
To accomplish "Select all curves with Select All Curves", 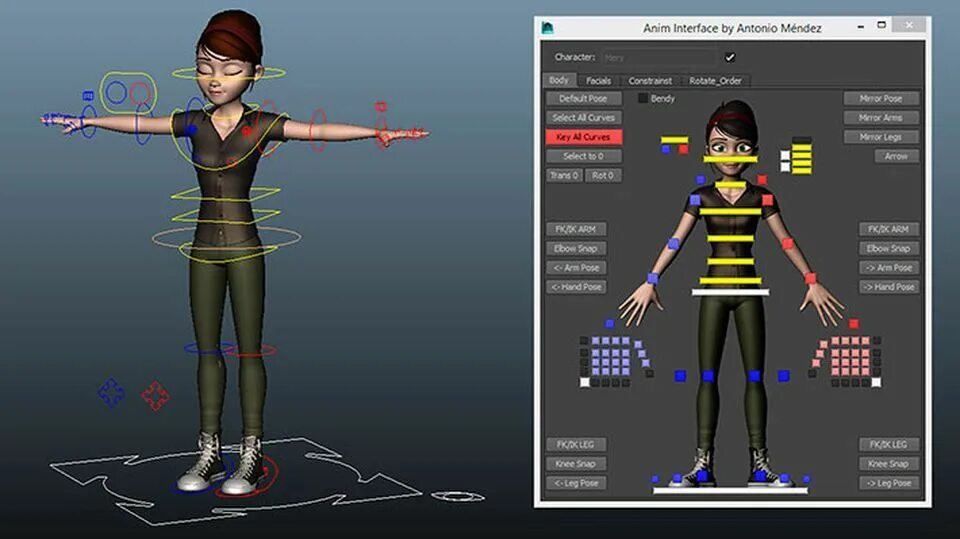I will [583, 118].
